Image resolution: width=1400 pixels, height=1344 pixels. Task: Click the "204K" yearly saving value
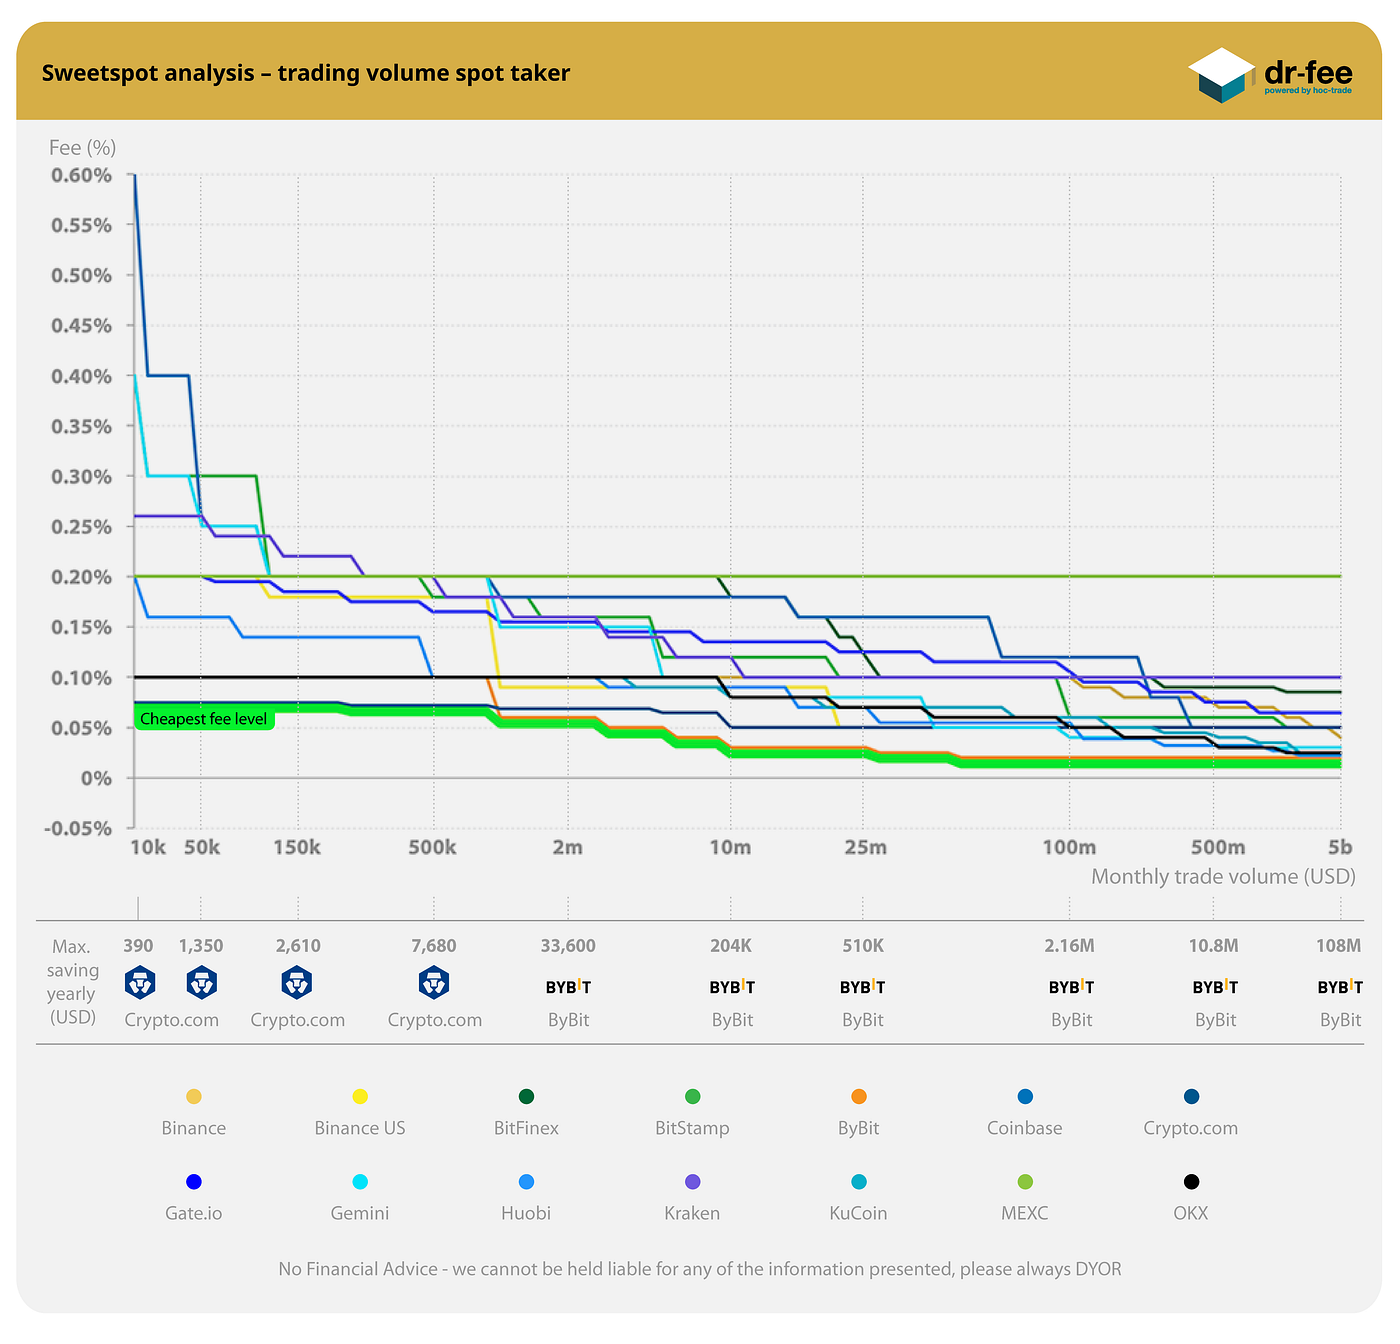pos(731,946)
